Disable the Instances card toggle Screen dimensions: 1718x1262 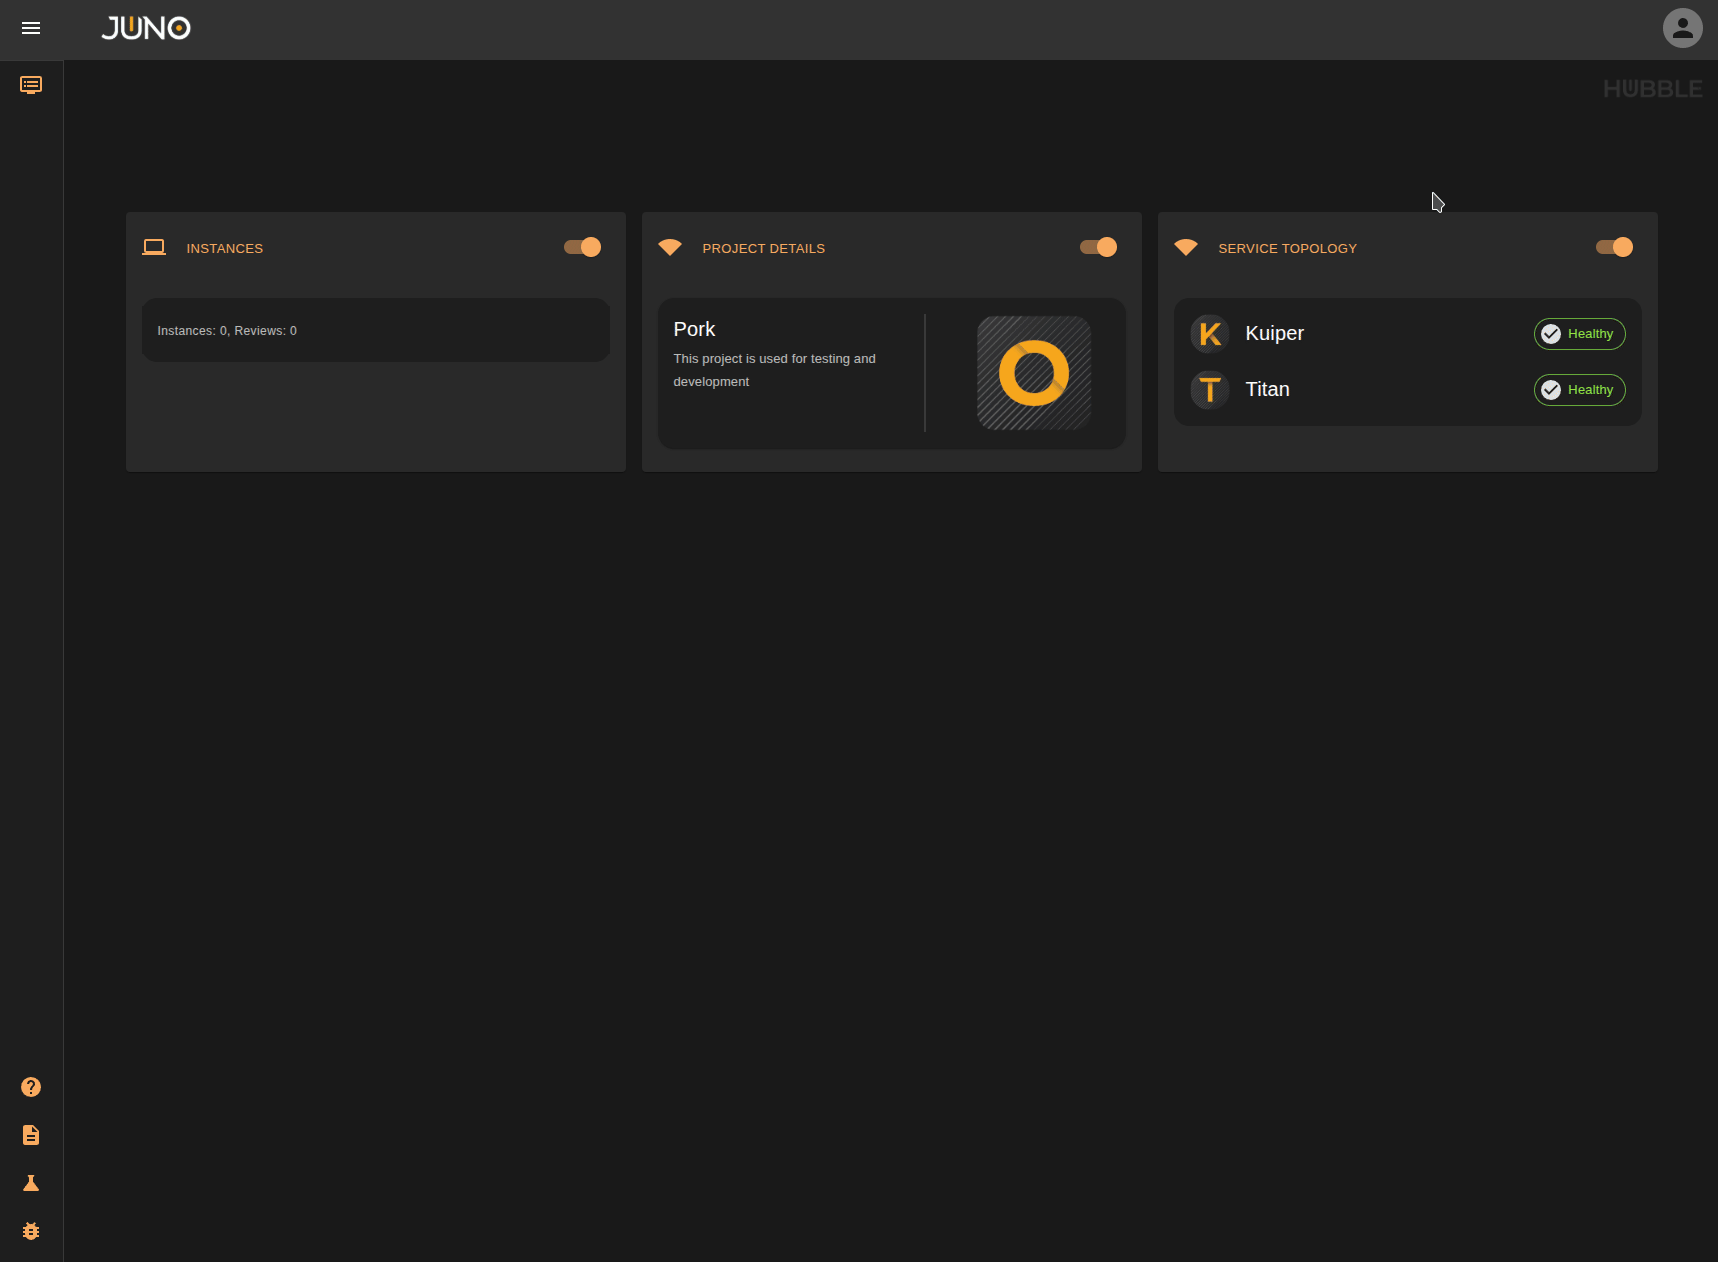pyautogui.click(x=581, y=247)
